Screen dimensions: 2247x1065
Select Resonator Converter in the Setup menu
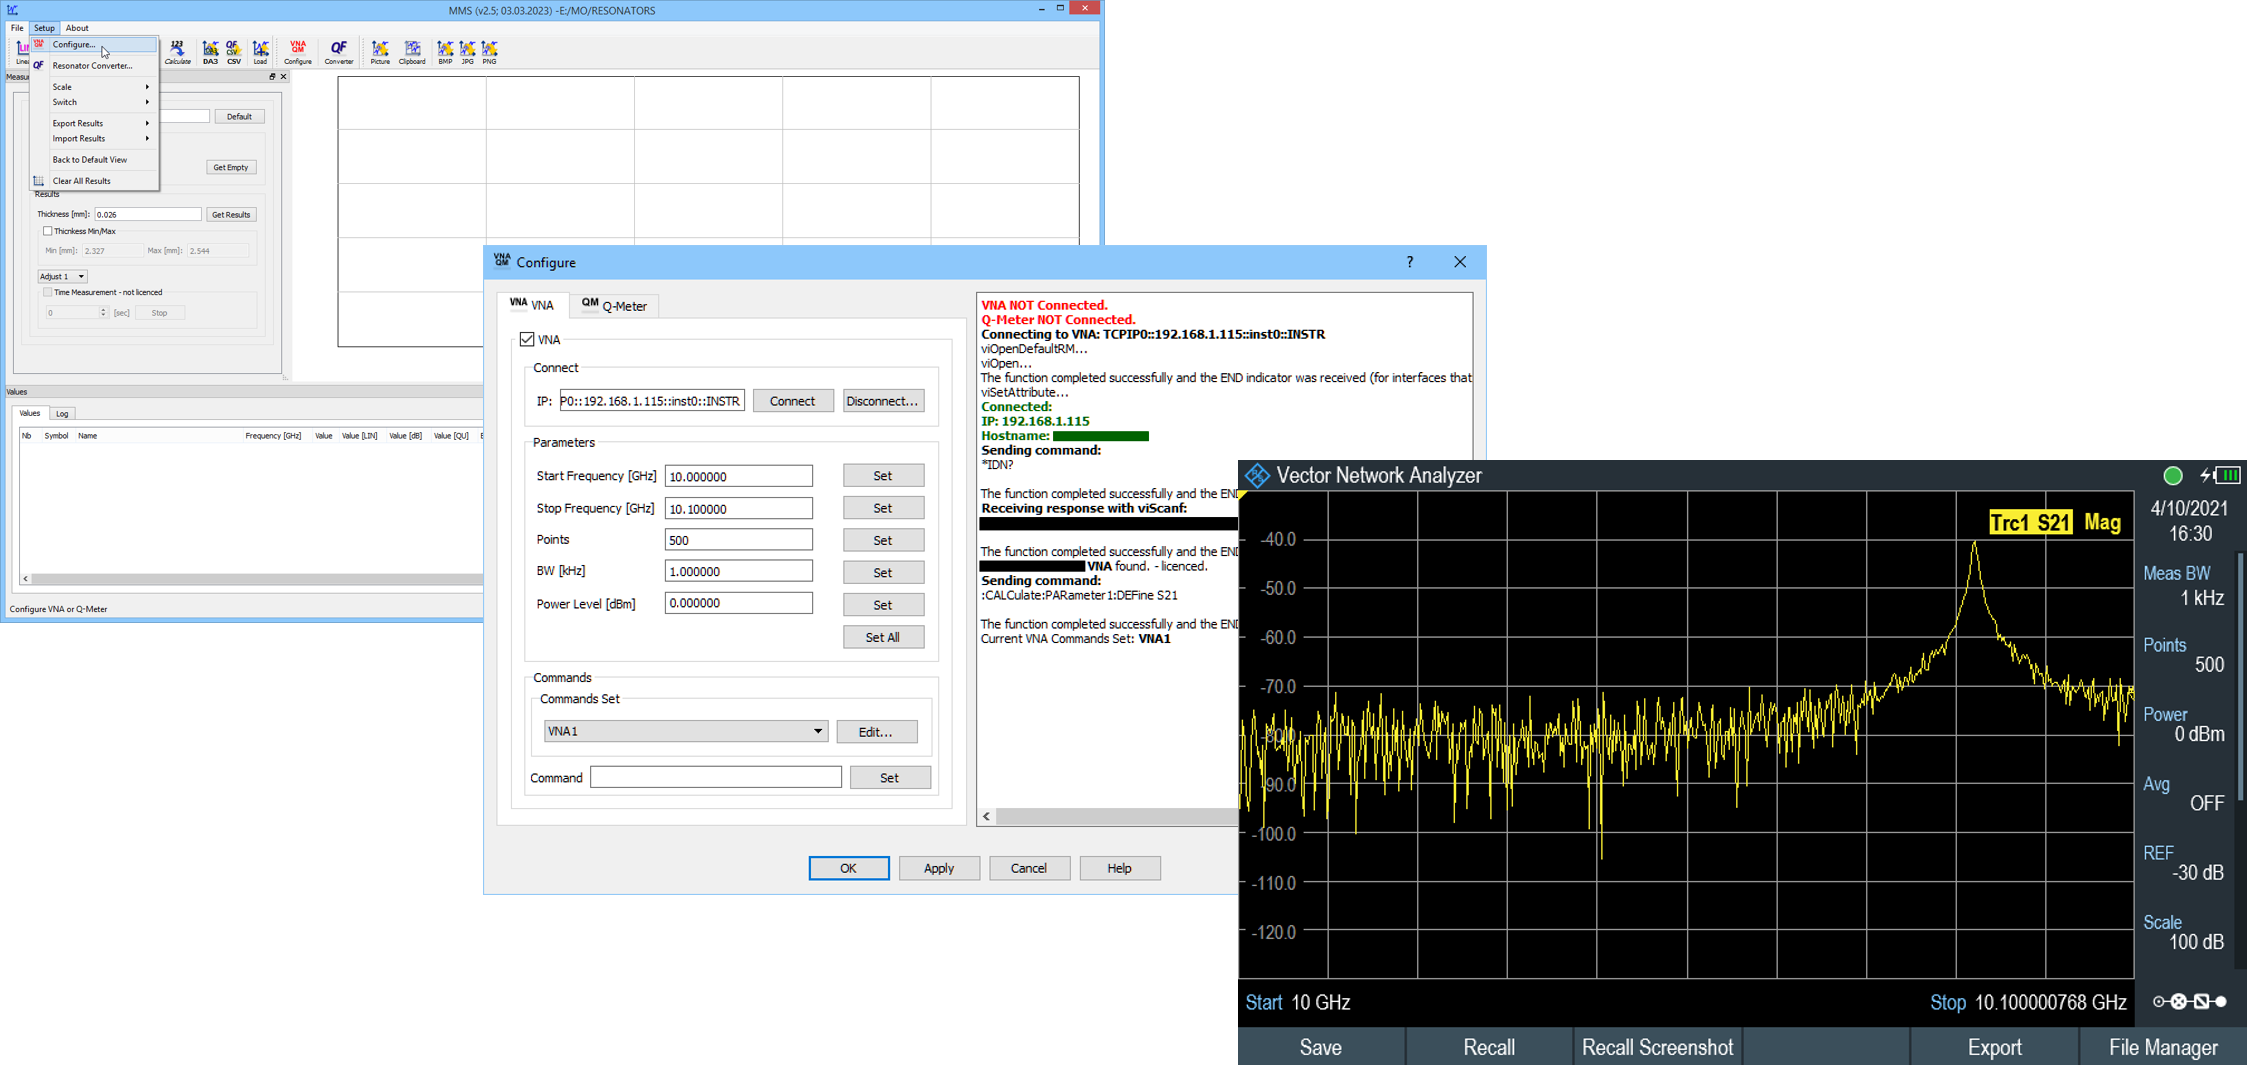tap(92, 66)
